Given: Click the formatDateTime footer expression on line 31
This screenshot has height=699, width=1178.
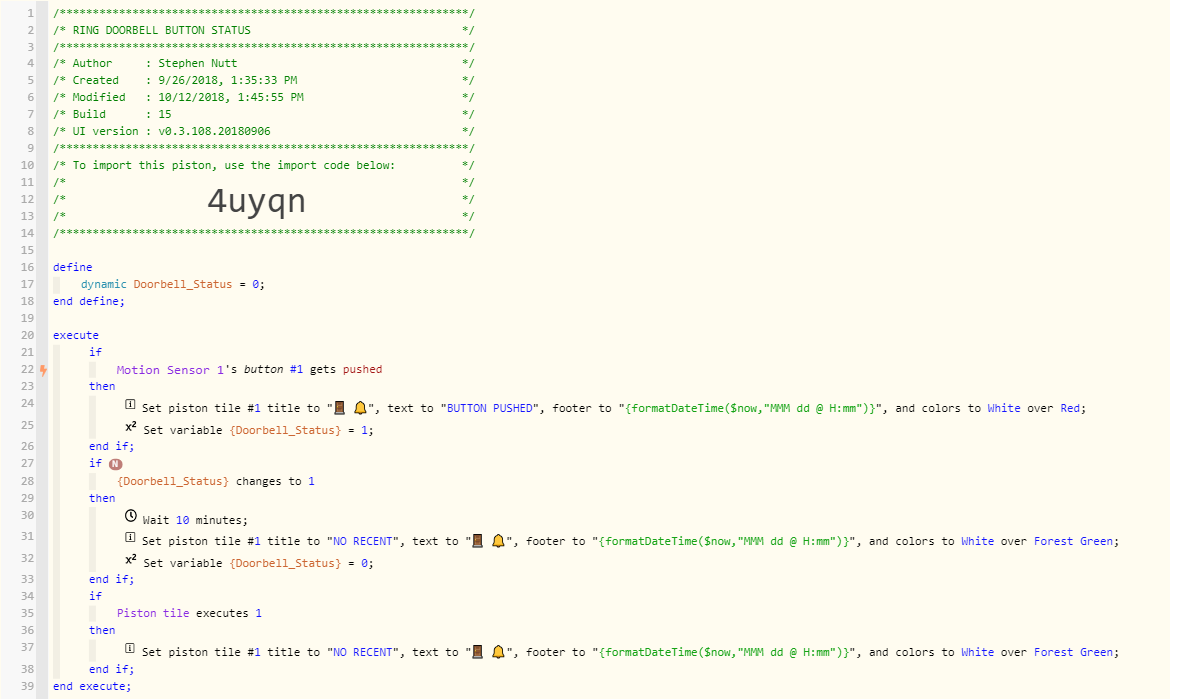Looking at the screenshot, I should click(x=723, y=541).
